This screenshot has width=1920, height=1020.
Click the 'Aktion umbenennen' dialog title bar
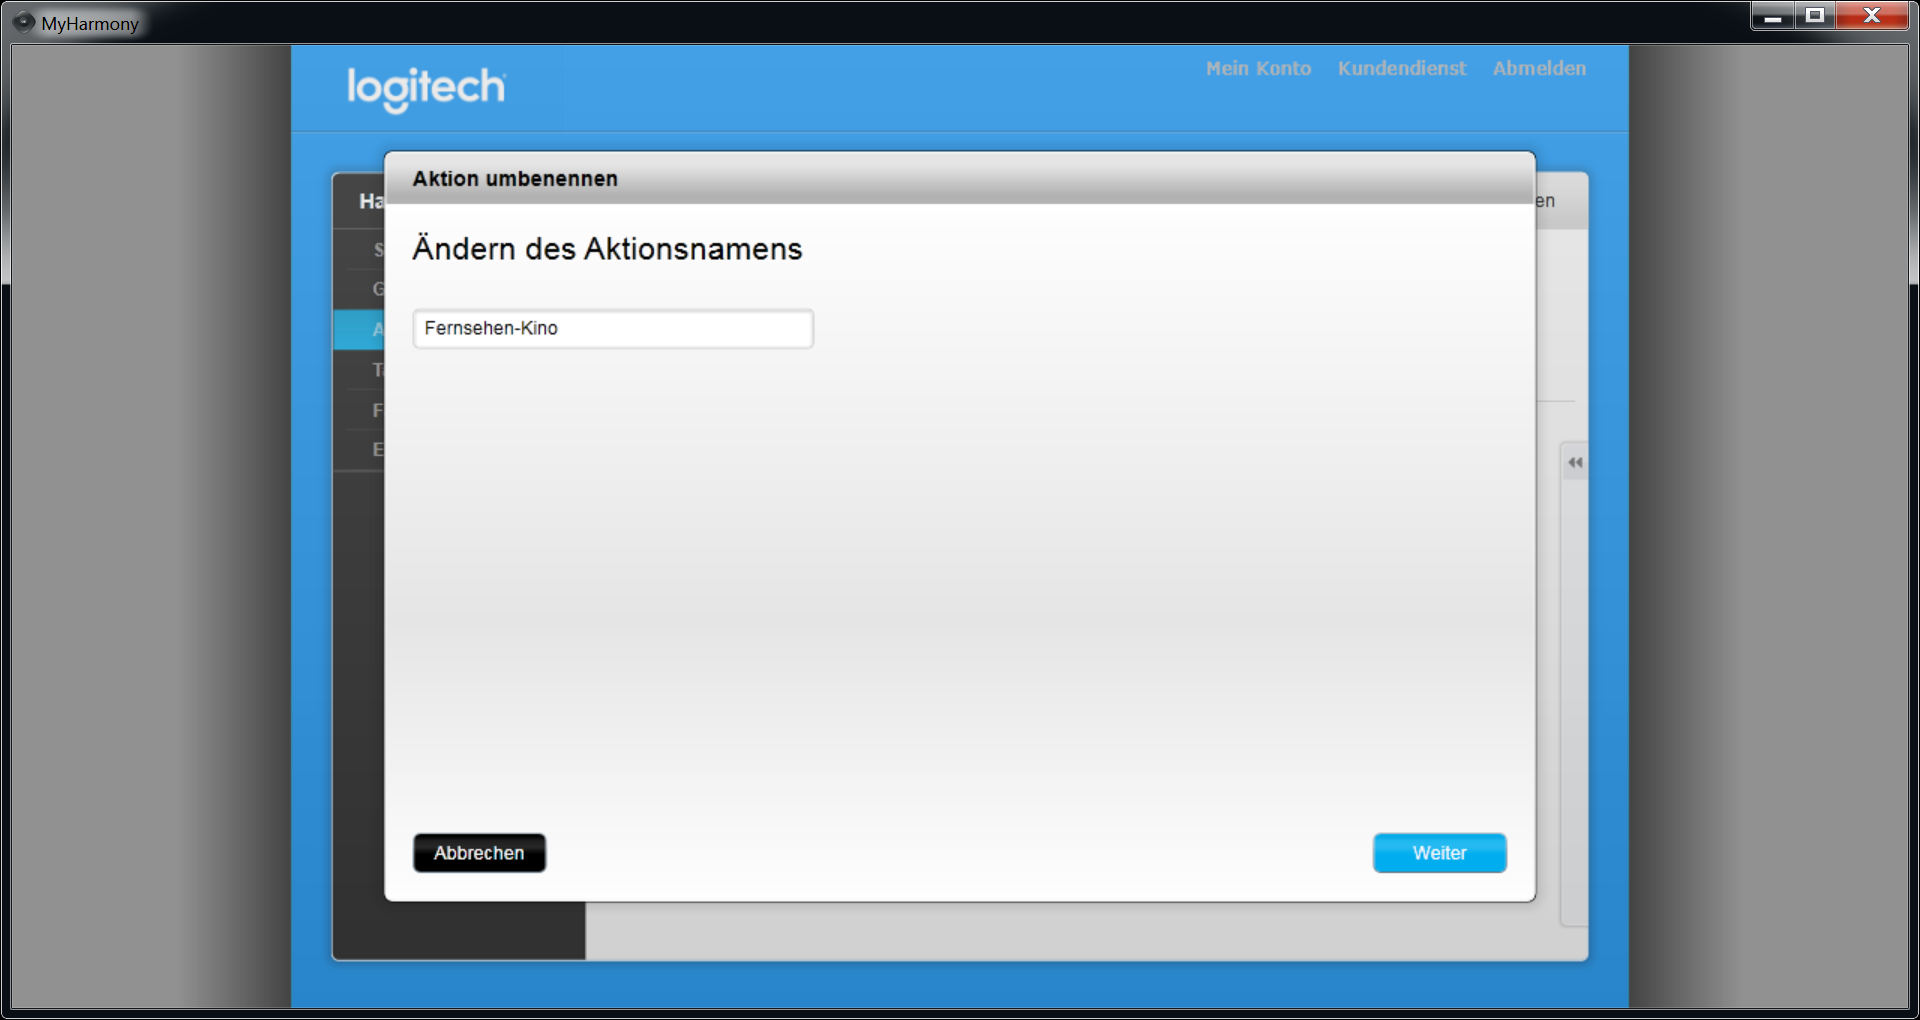[958, 178]
